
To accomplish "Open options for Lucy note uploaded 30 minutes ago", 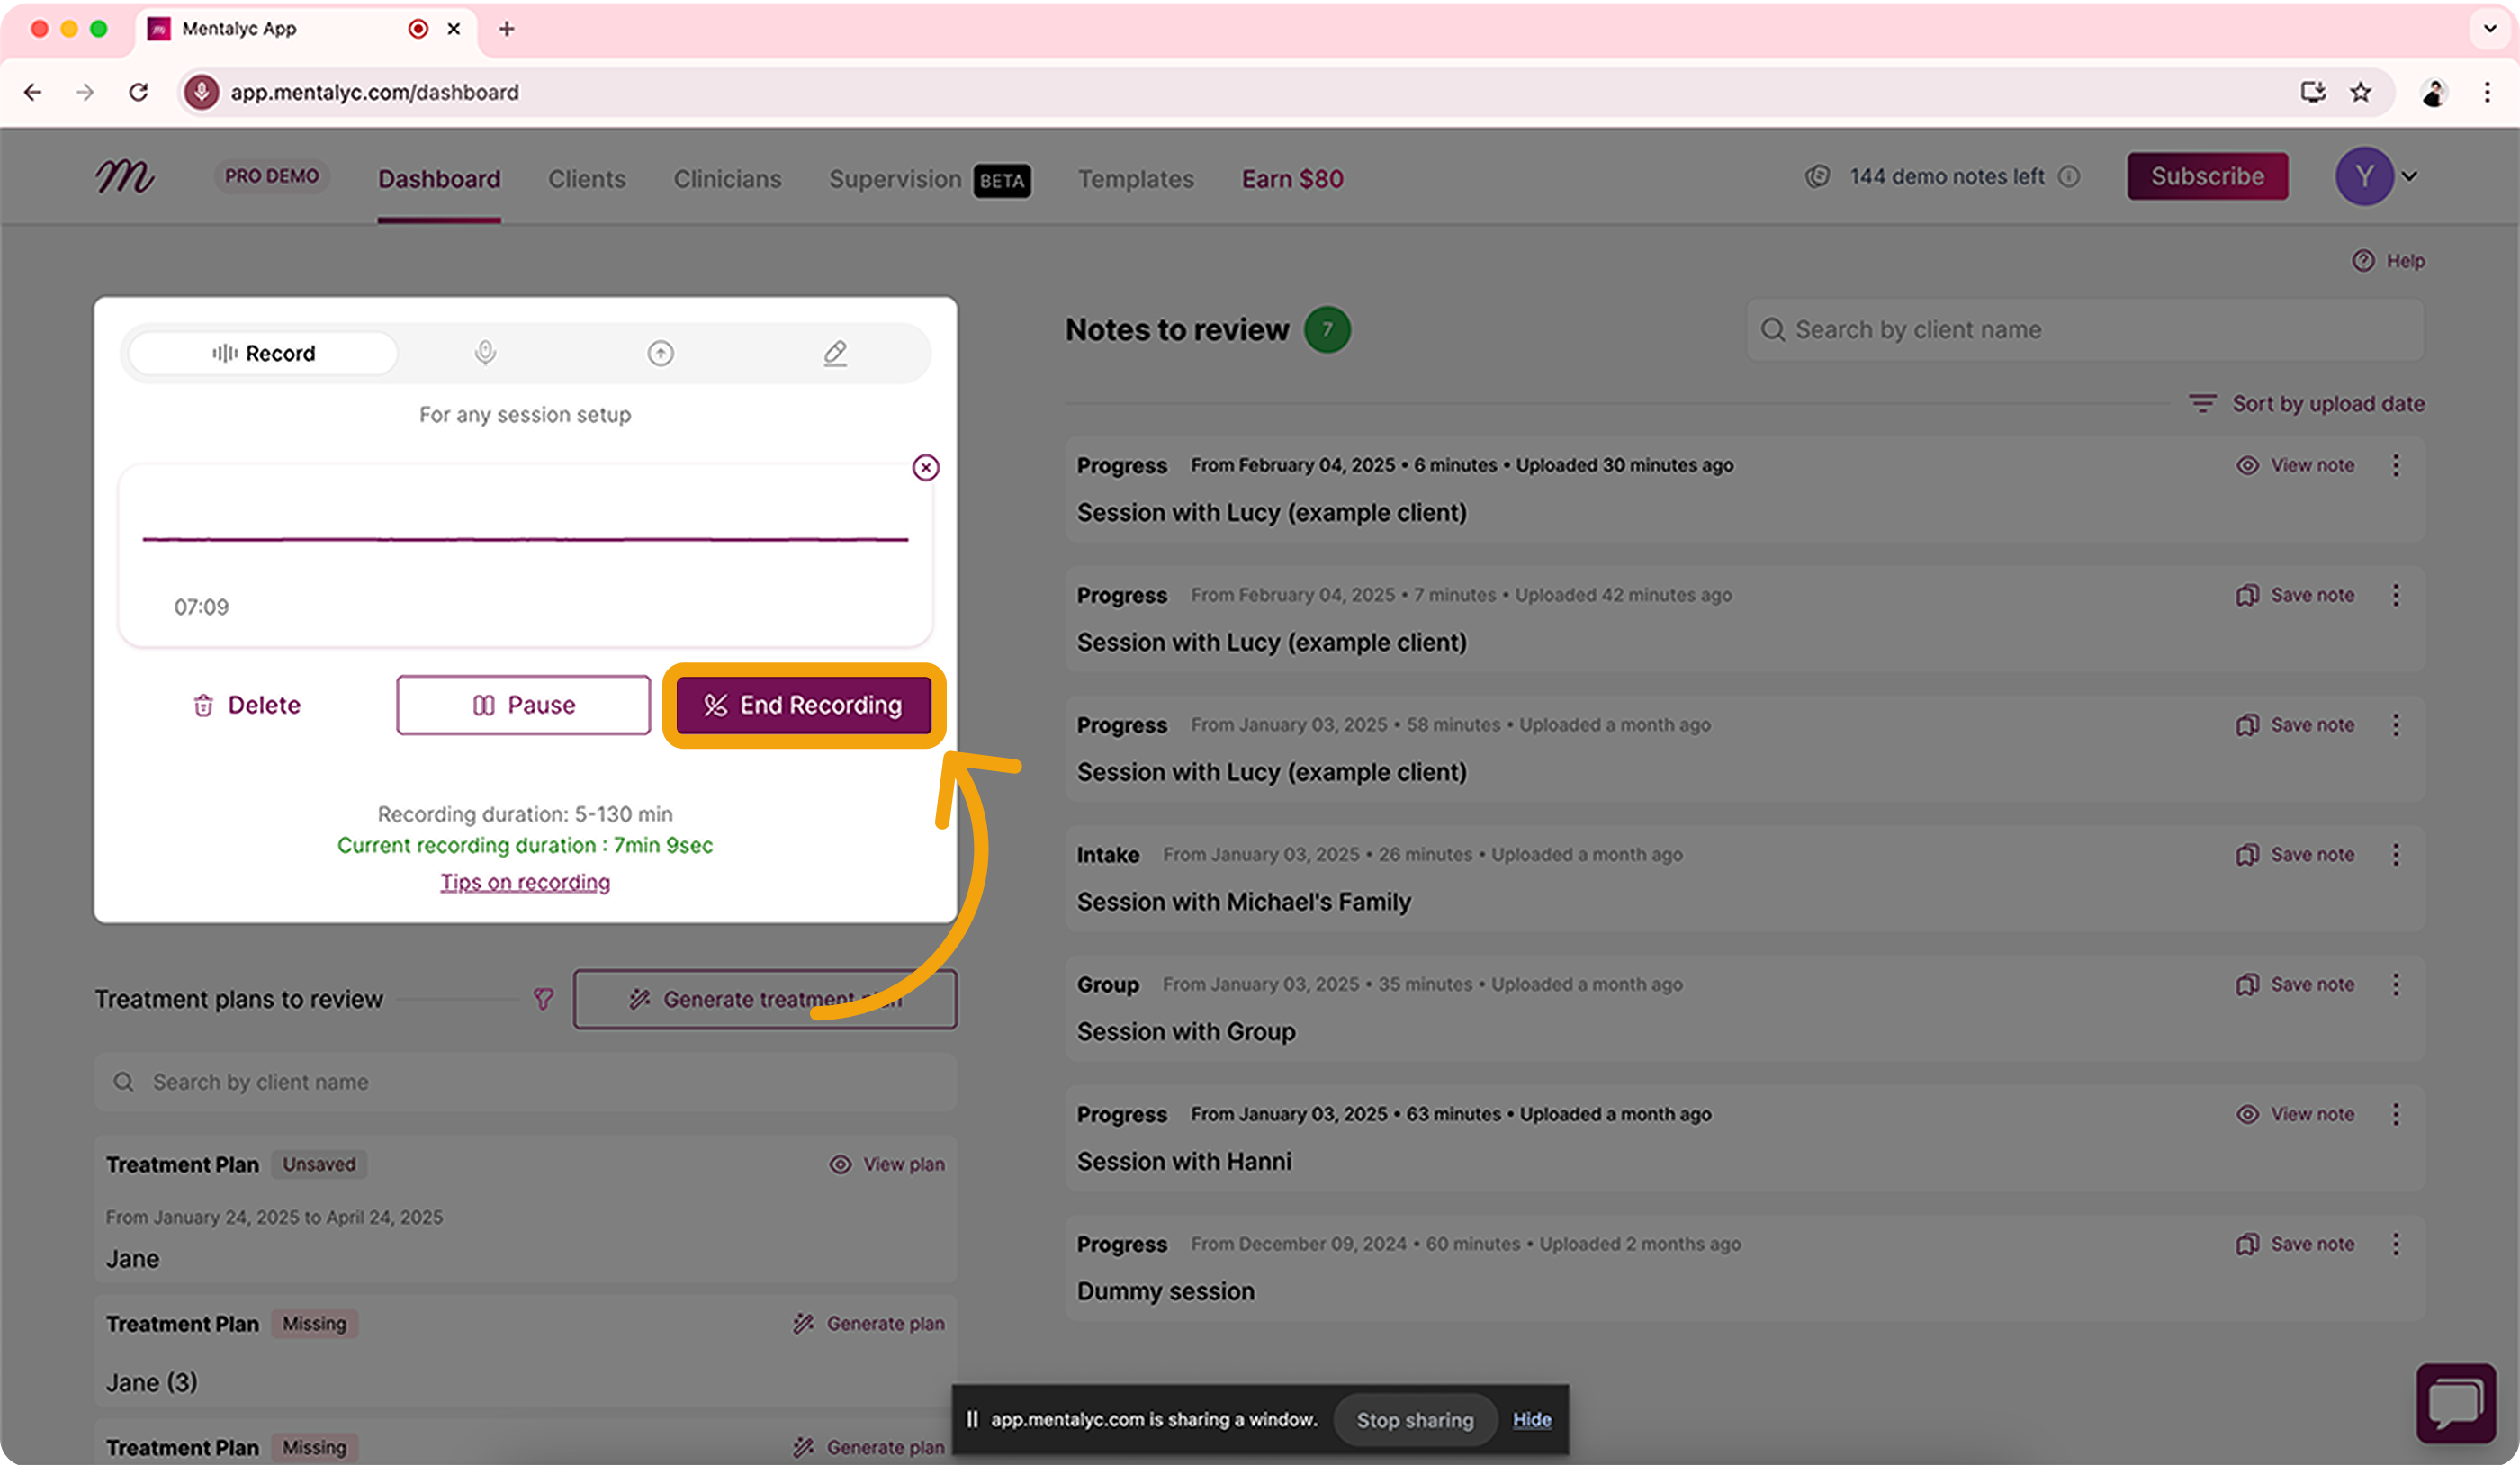I will [x=2396, y=465].
